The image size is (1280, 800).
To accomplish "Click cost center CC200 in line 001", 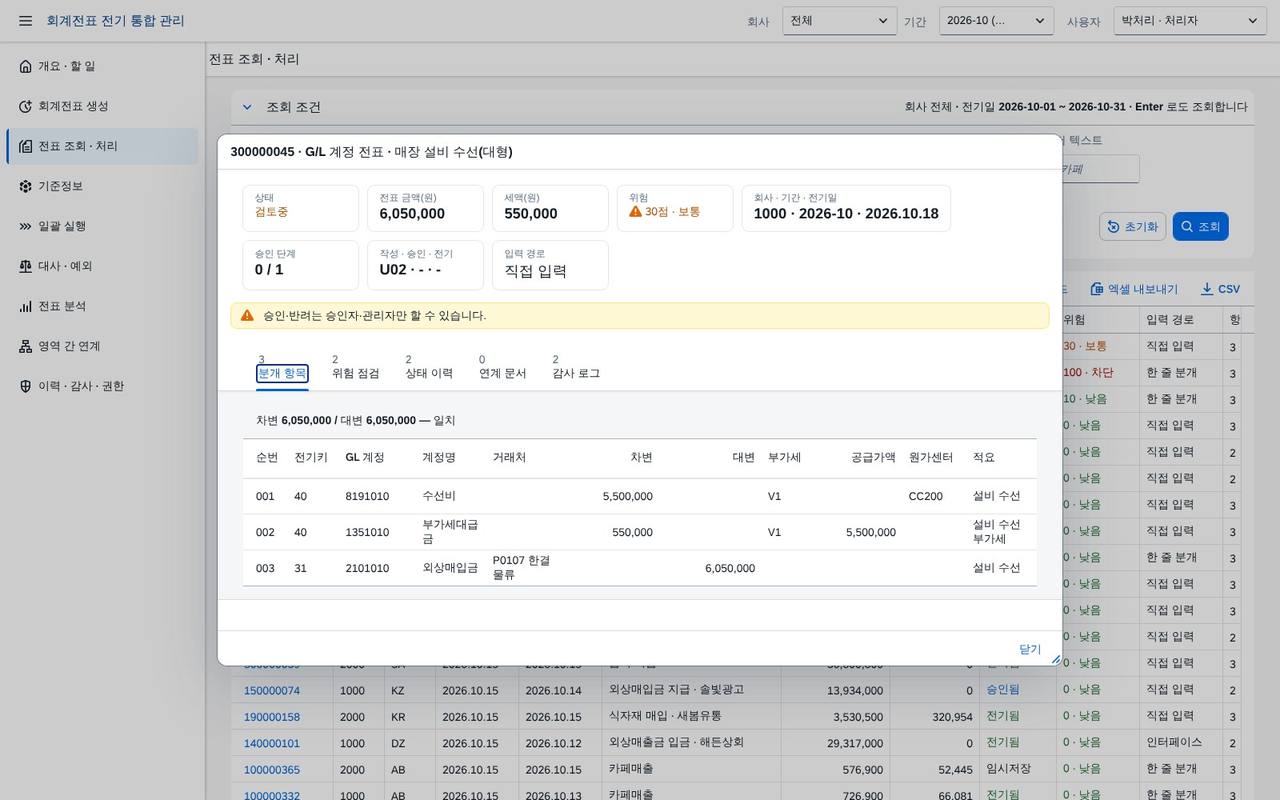I will click(x=926, y=496).
